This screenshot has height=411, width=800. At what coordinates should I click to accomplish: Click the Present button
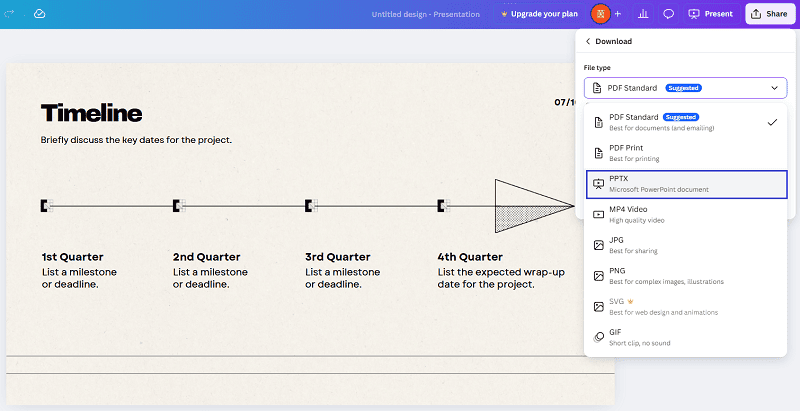tap(711, 14)
